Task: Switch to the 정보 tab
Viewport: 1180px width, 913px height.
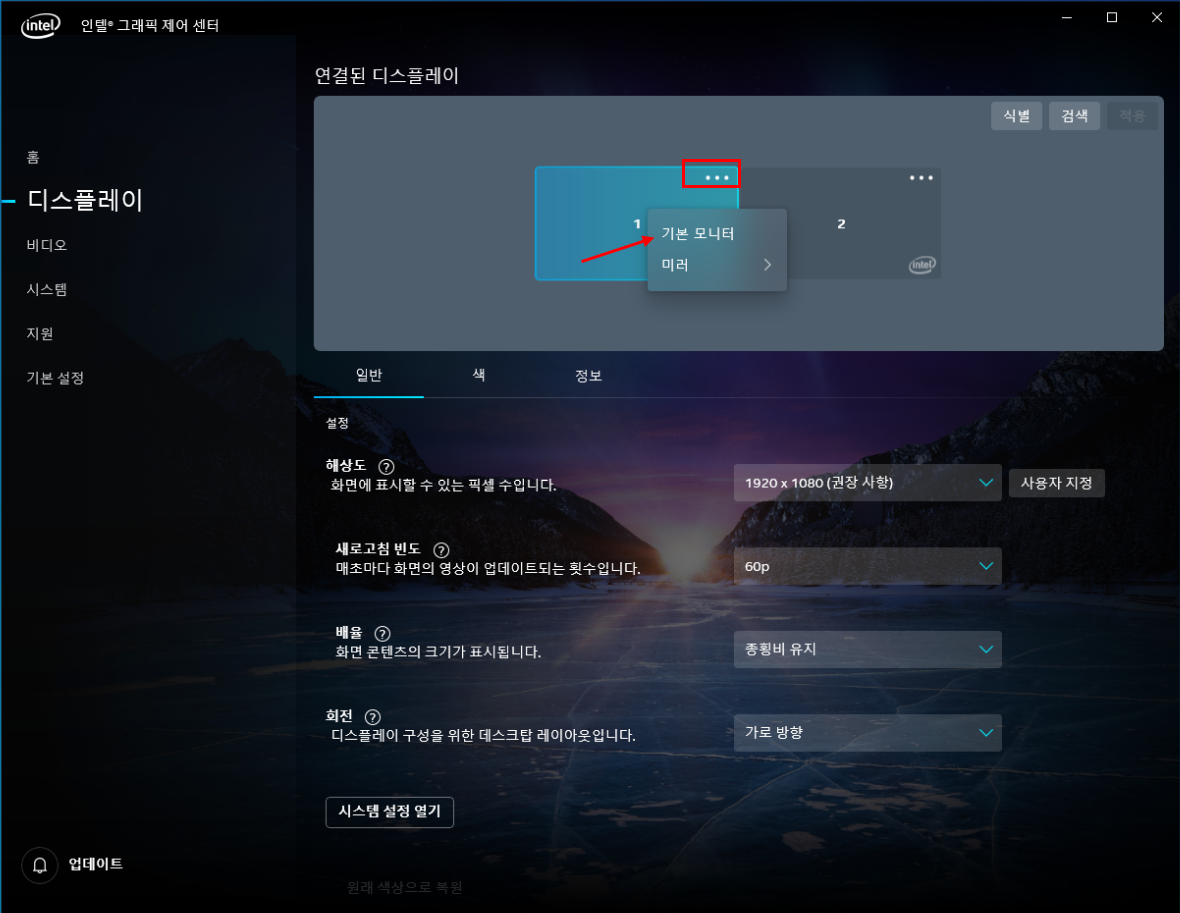Action: click(588, 375)
